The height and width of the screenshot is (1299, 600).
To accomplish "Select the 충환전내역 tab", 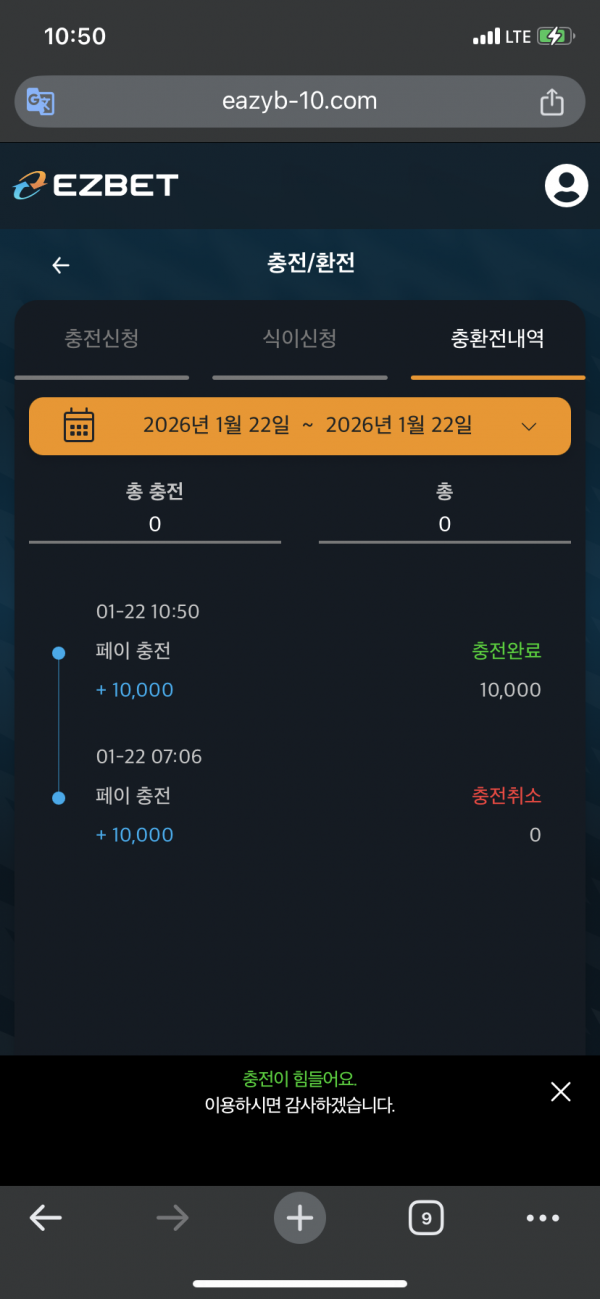I will (498, 339).
